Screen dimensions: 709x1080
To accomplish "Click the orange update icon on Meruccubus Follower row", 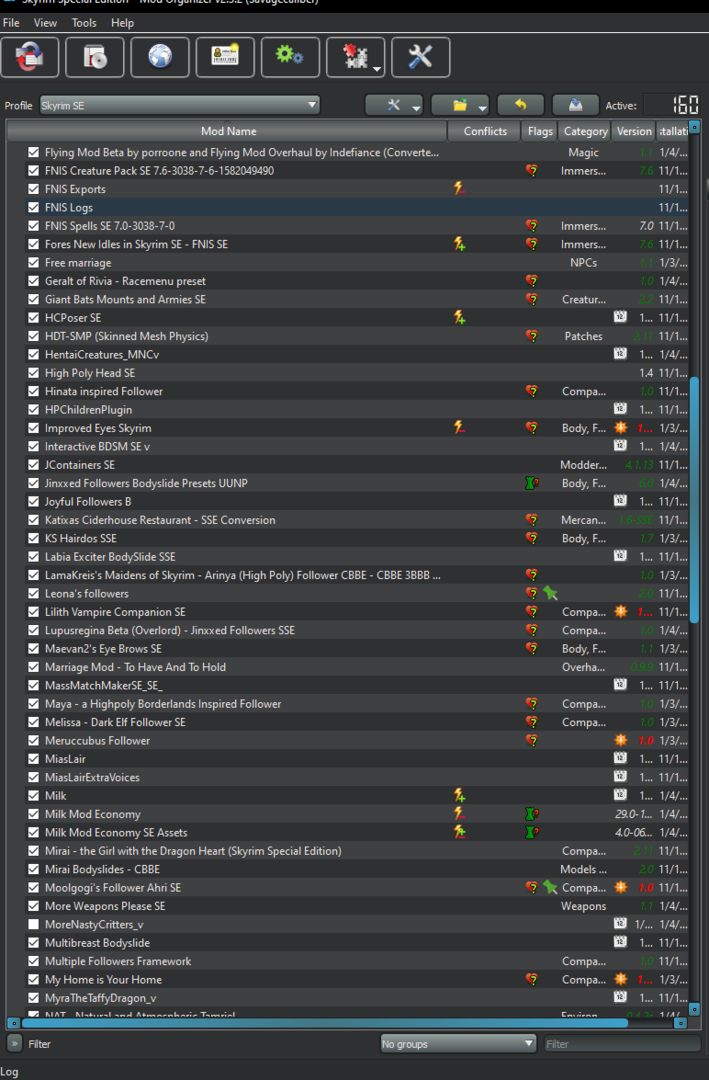I will tap(621, 740).
